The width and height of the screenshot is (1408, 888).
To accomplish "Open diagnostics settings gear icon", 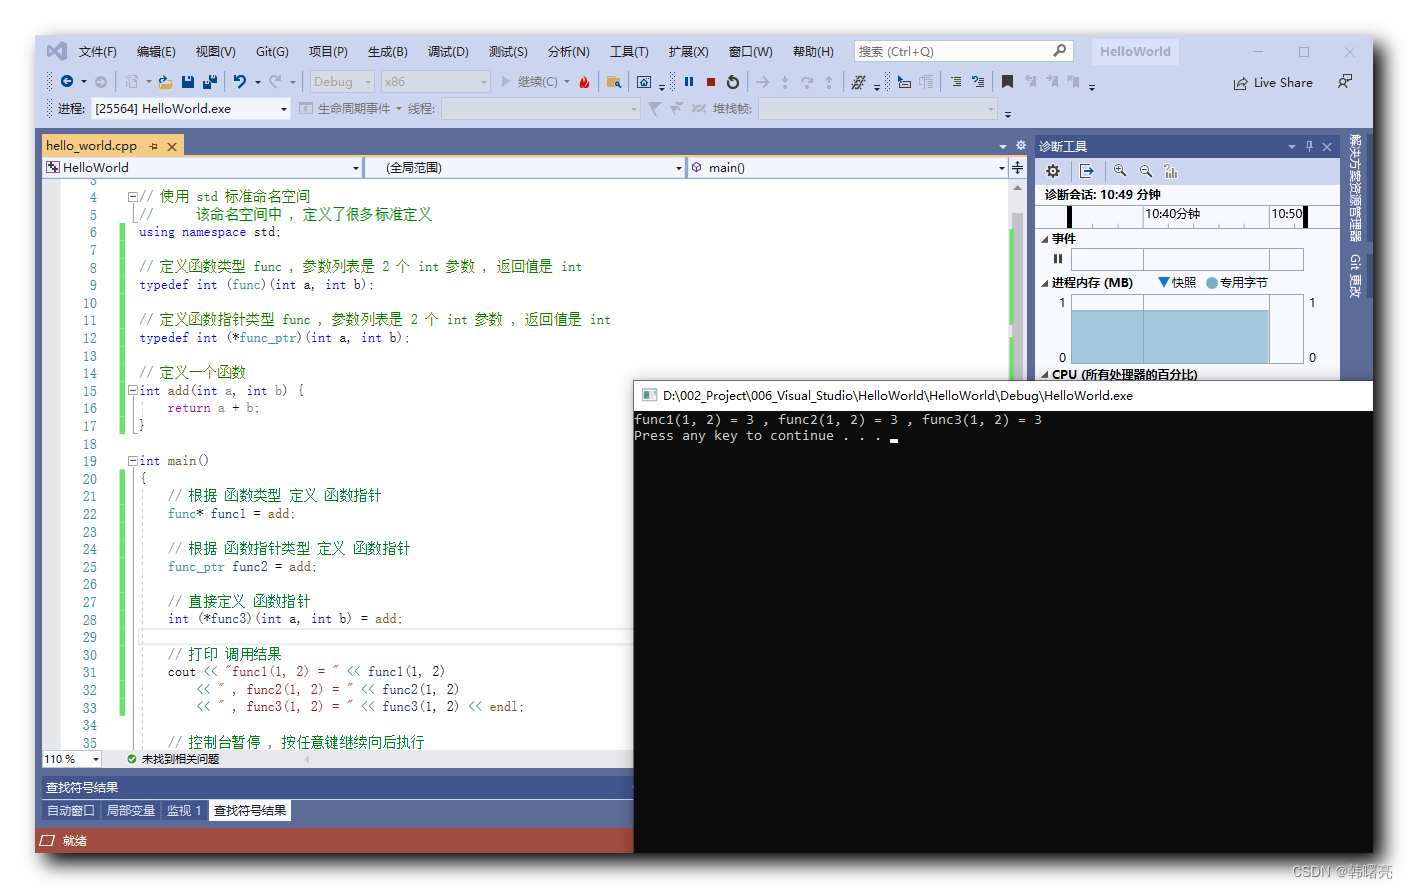I will pos(1053,171).
